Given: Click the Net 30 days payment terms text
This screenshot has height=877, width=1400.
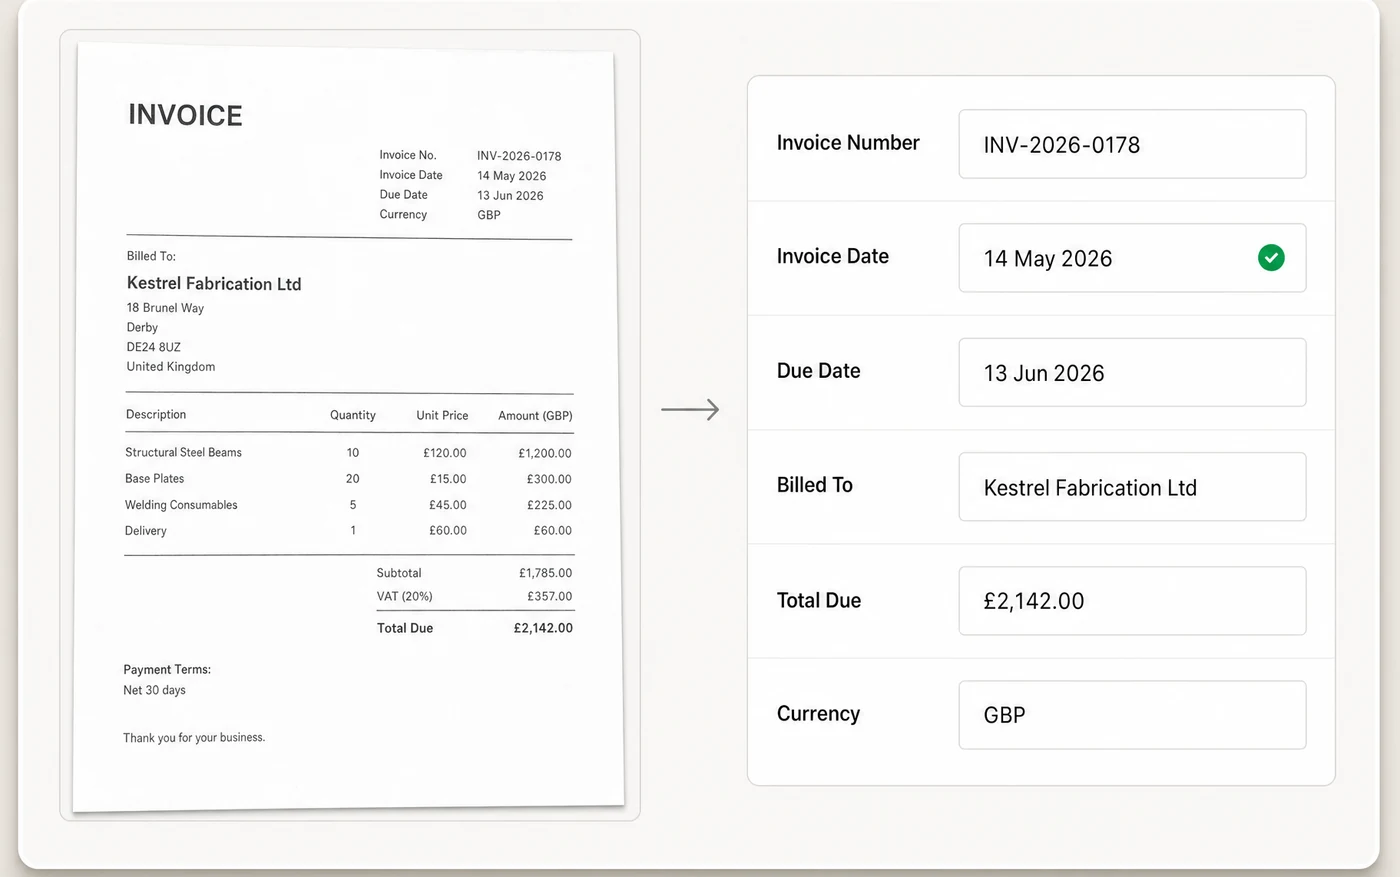Looking at the screenshot, I should tap(154, 690).
